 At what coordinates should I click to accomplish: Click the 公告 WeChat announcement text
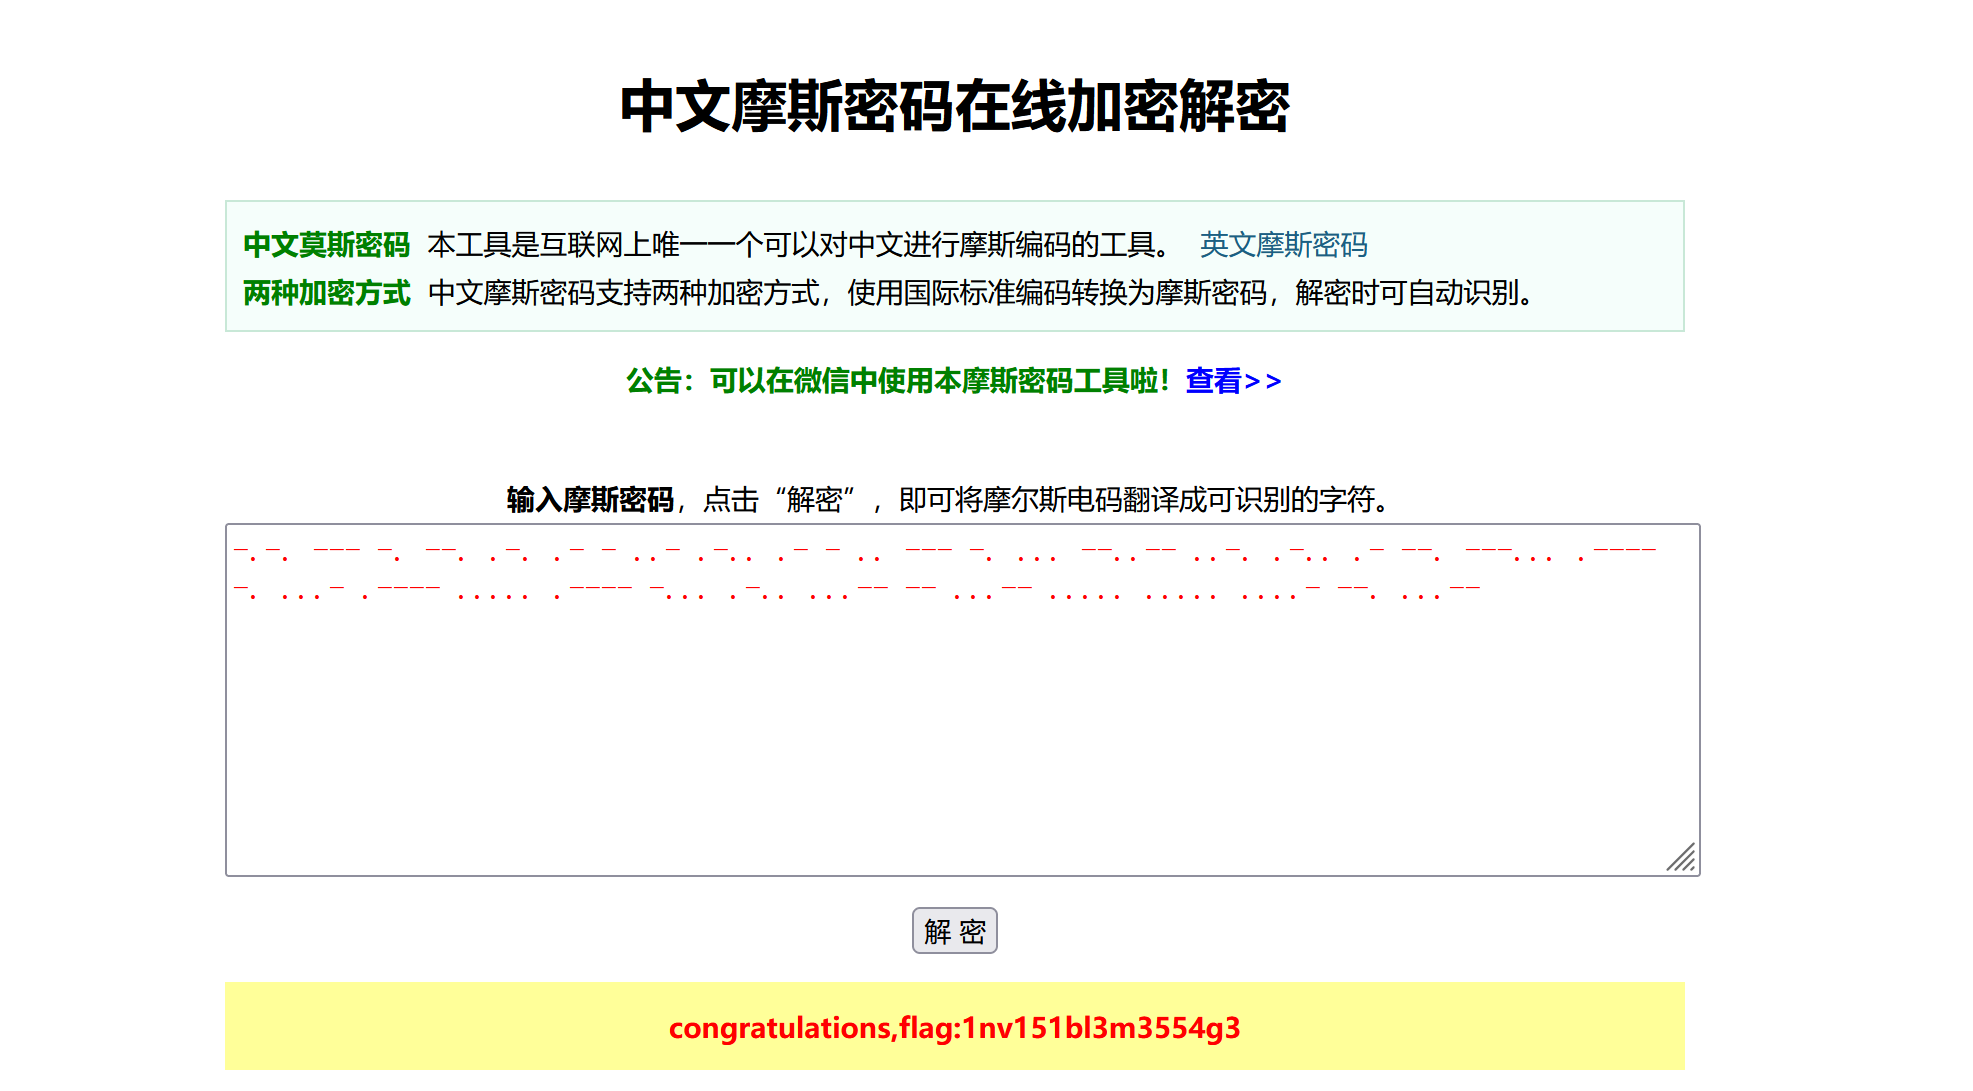pos(895,381)
